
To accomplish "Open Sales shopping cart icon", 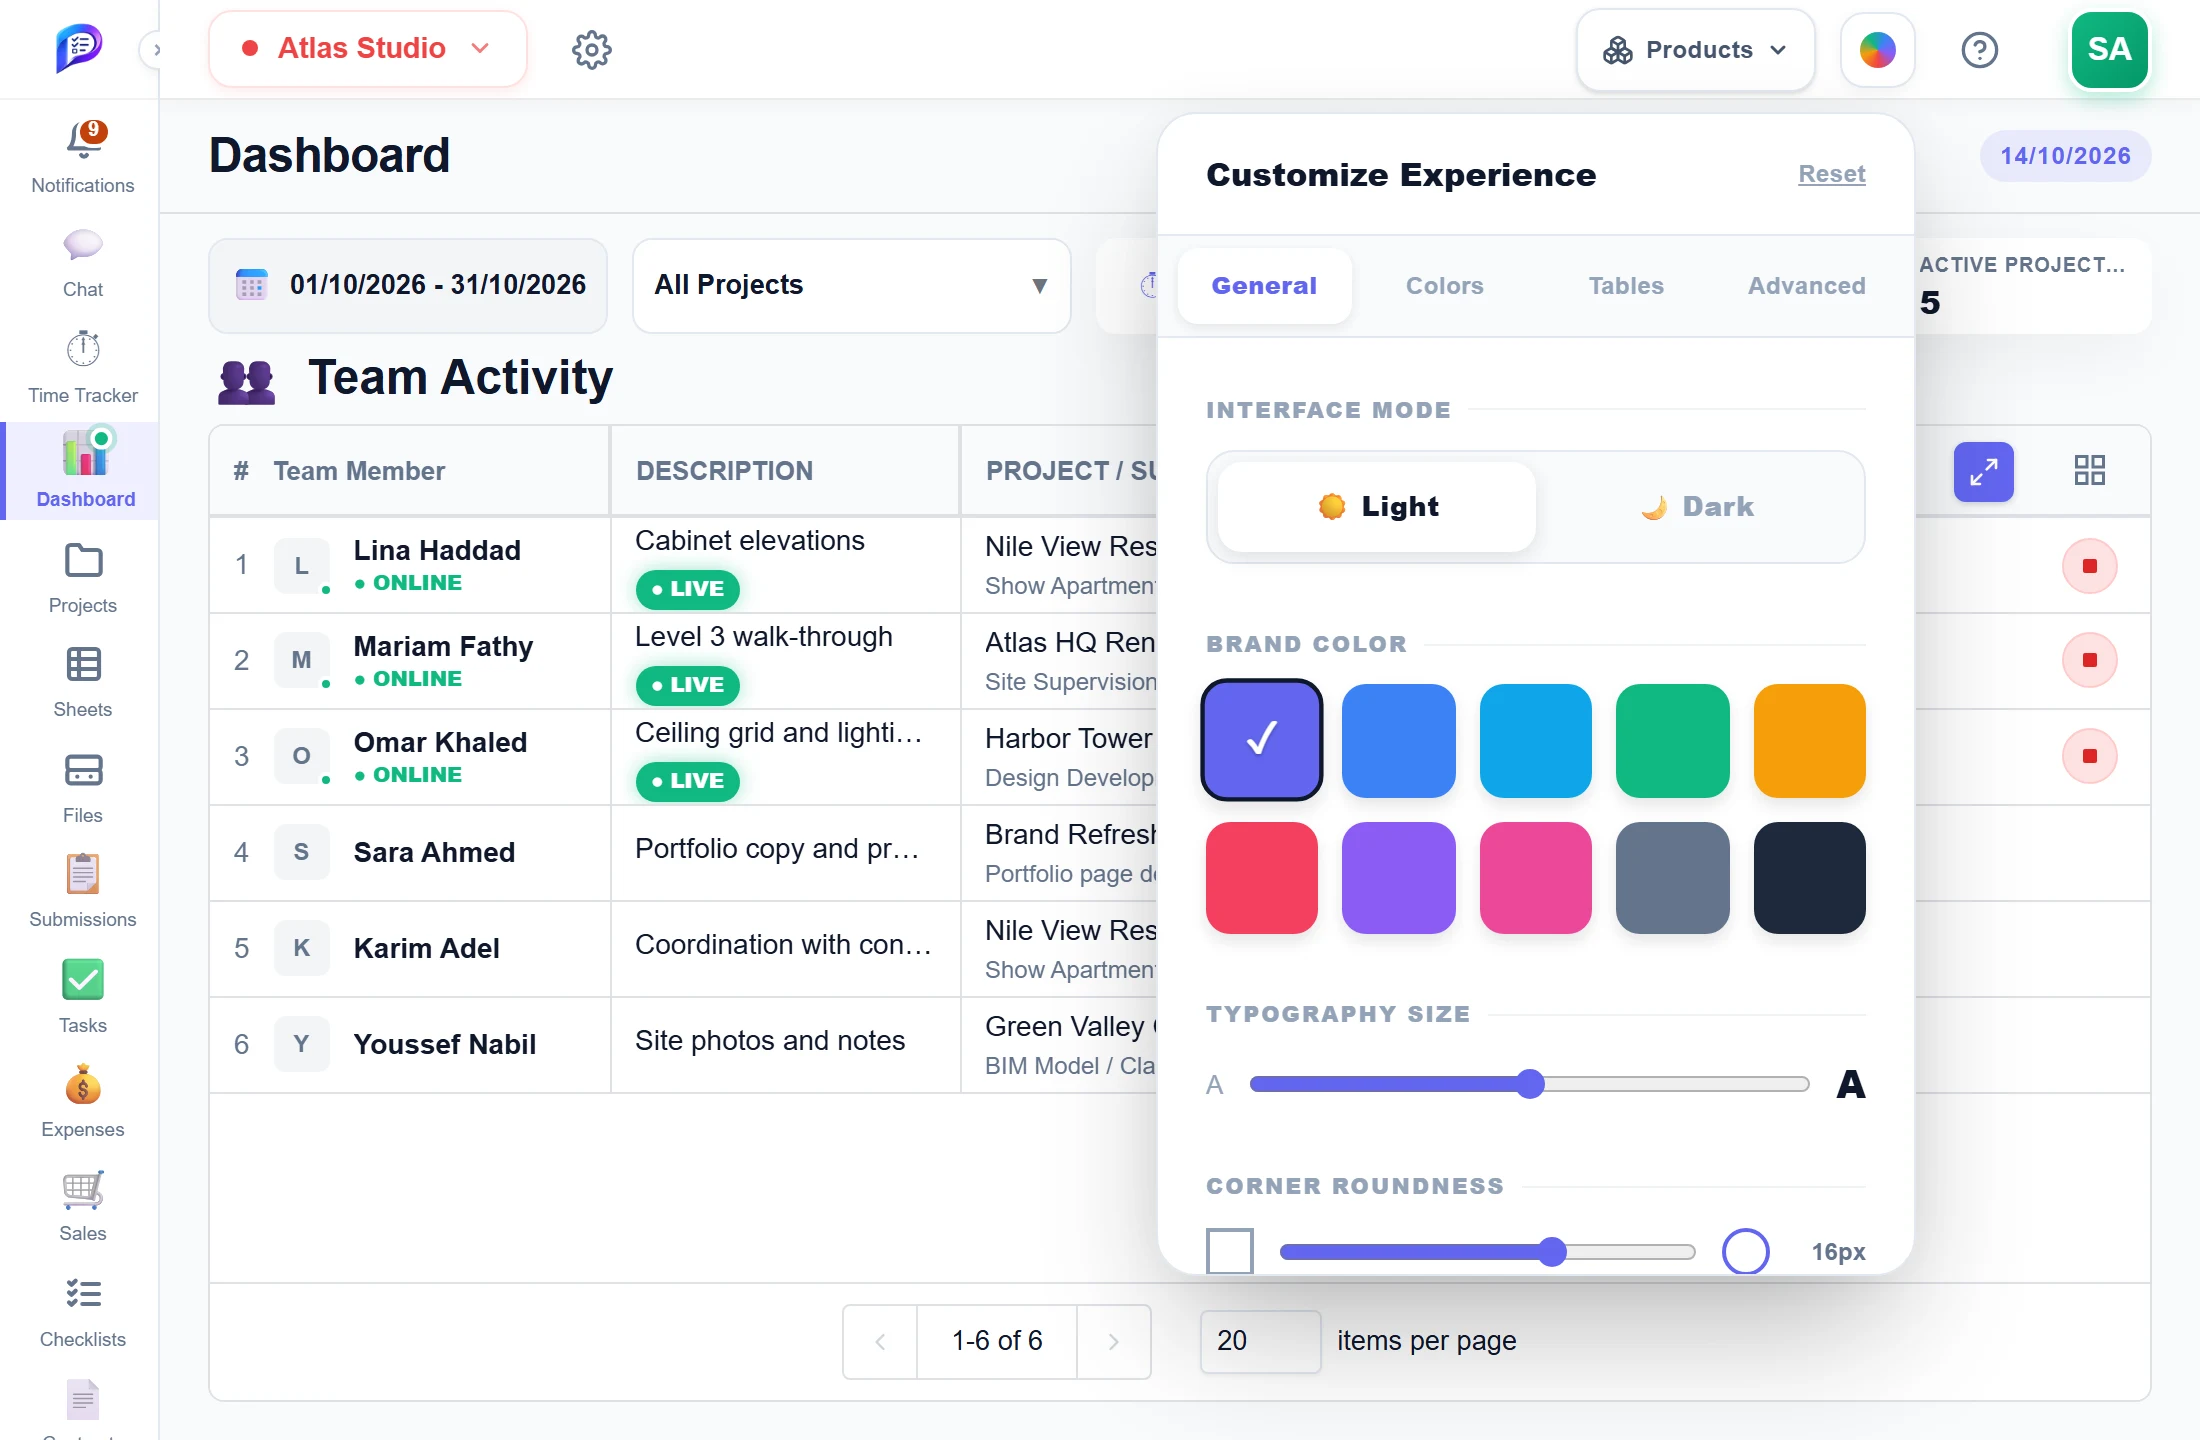I will tap(83, 1190).
